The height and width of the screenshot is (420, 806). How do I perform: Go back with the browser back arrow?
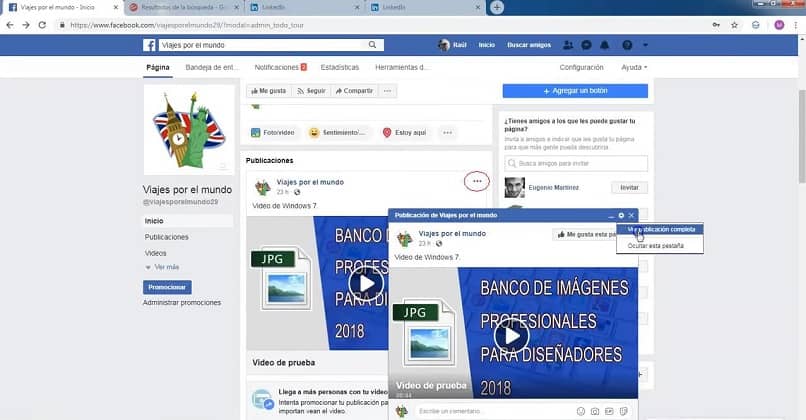point(10,25)
